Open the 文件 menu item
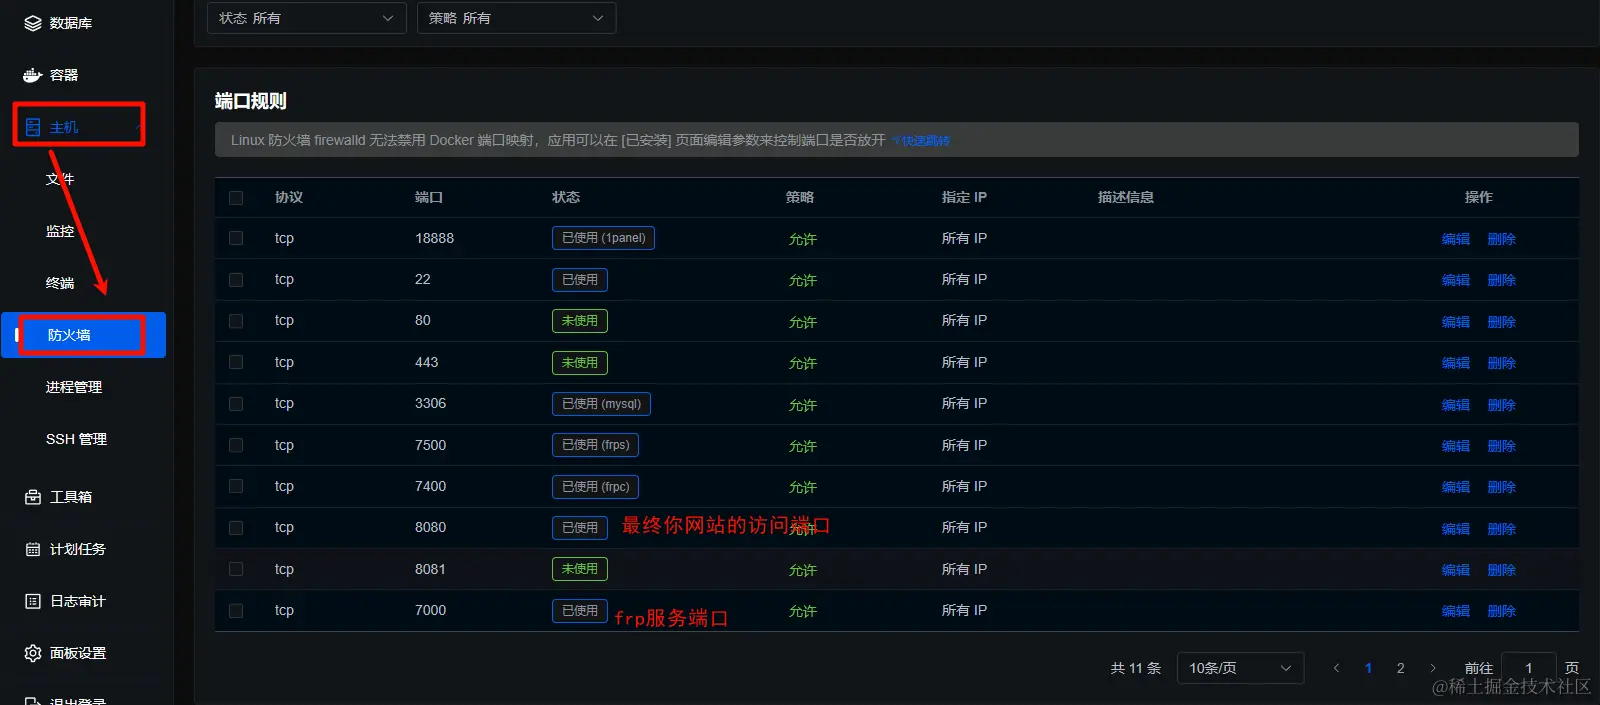Viewport: 1600px width, 705px height. [60, 179]
